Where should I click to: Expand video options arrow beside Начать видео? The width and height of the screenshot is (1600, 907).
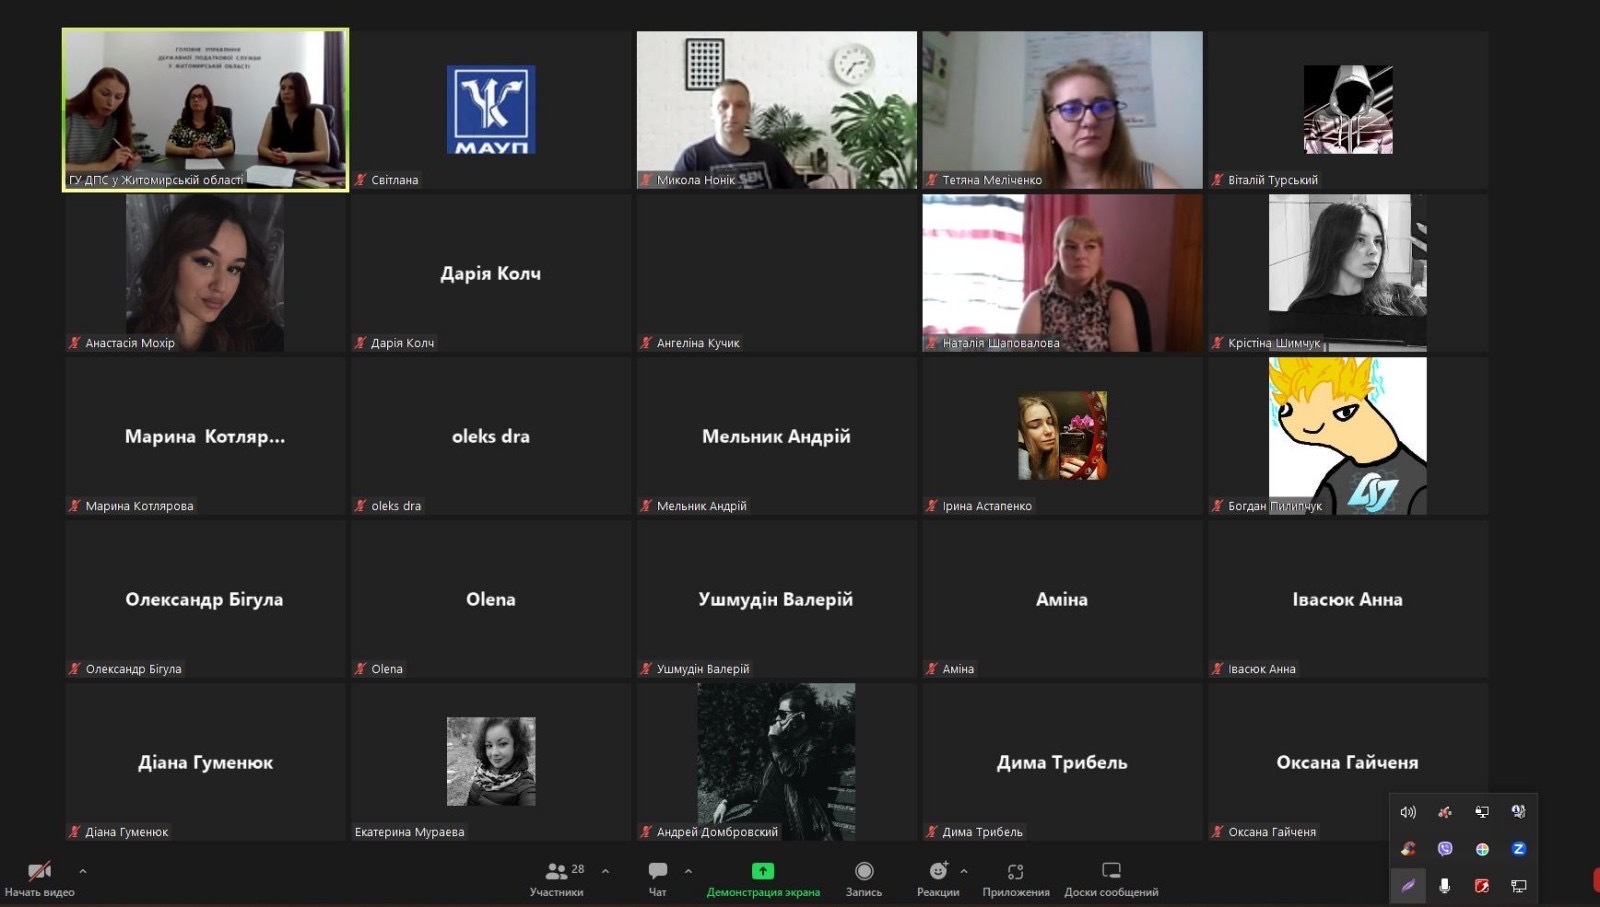click(x=83, y=871)
